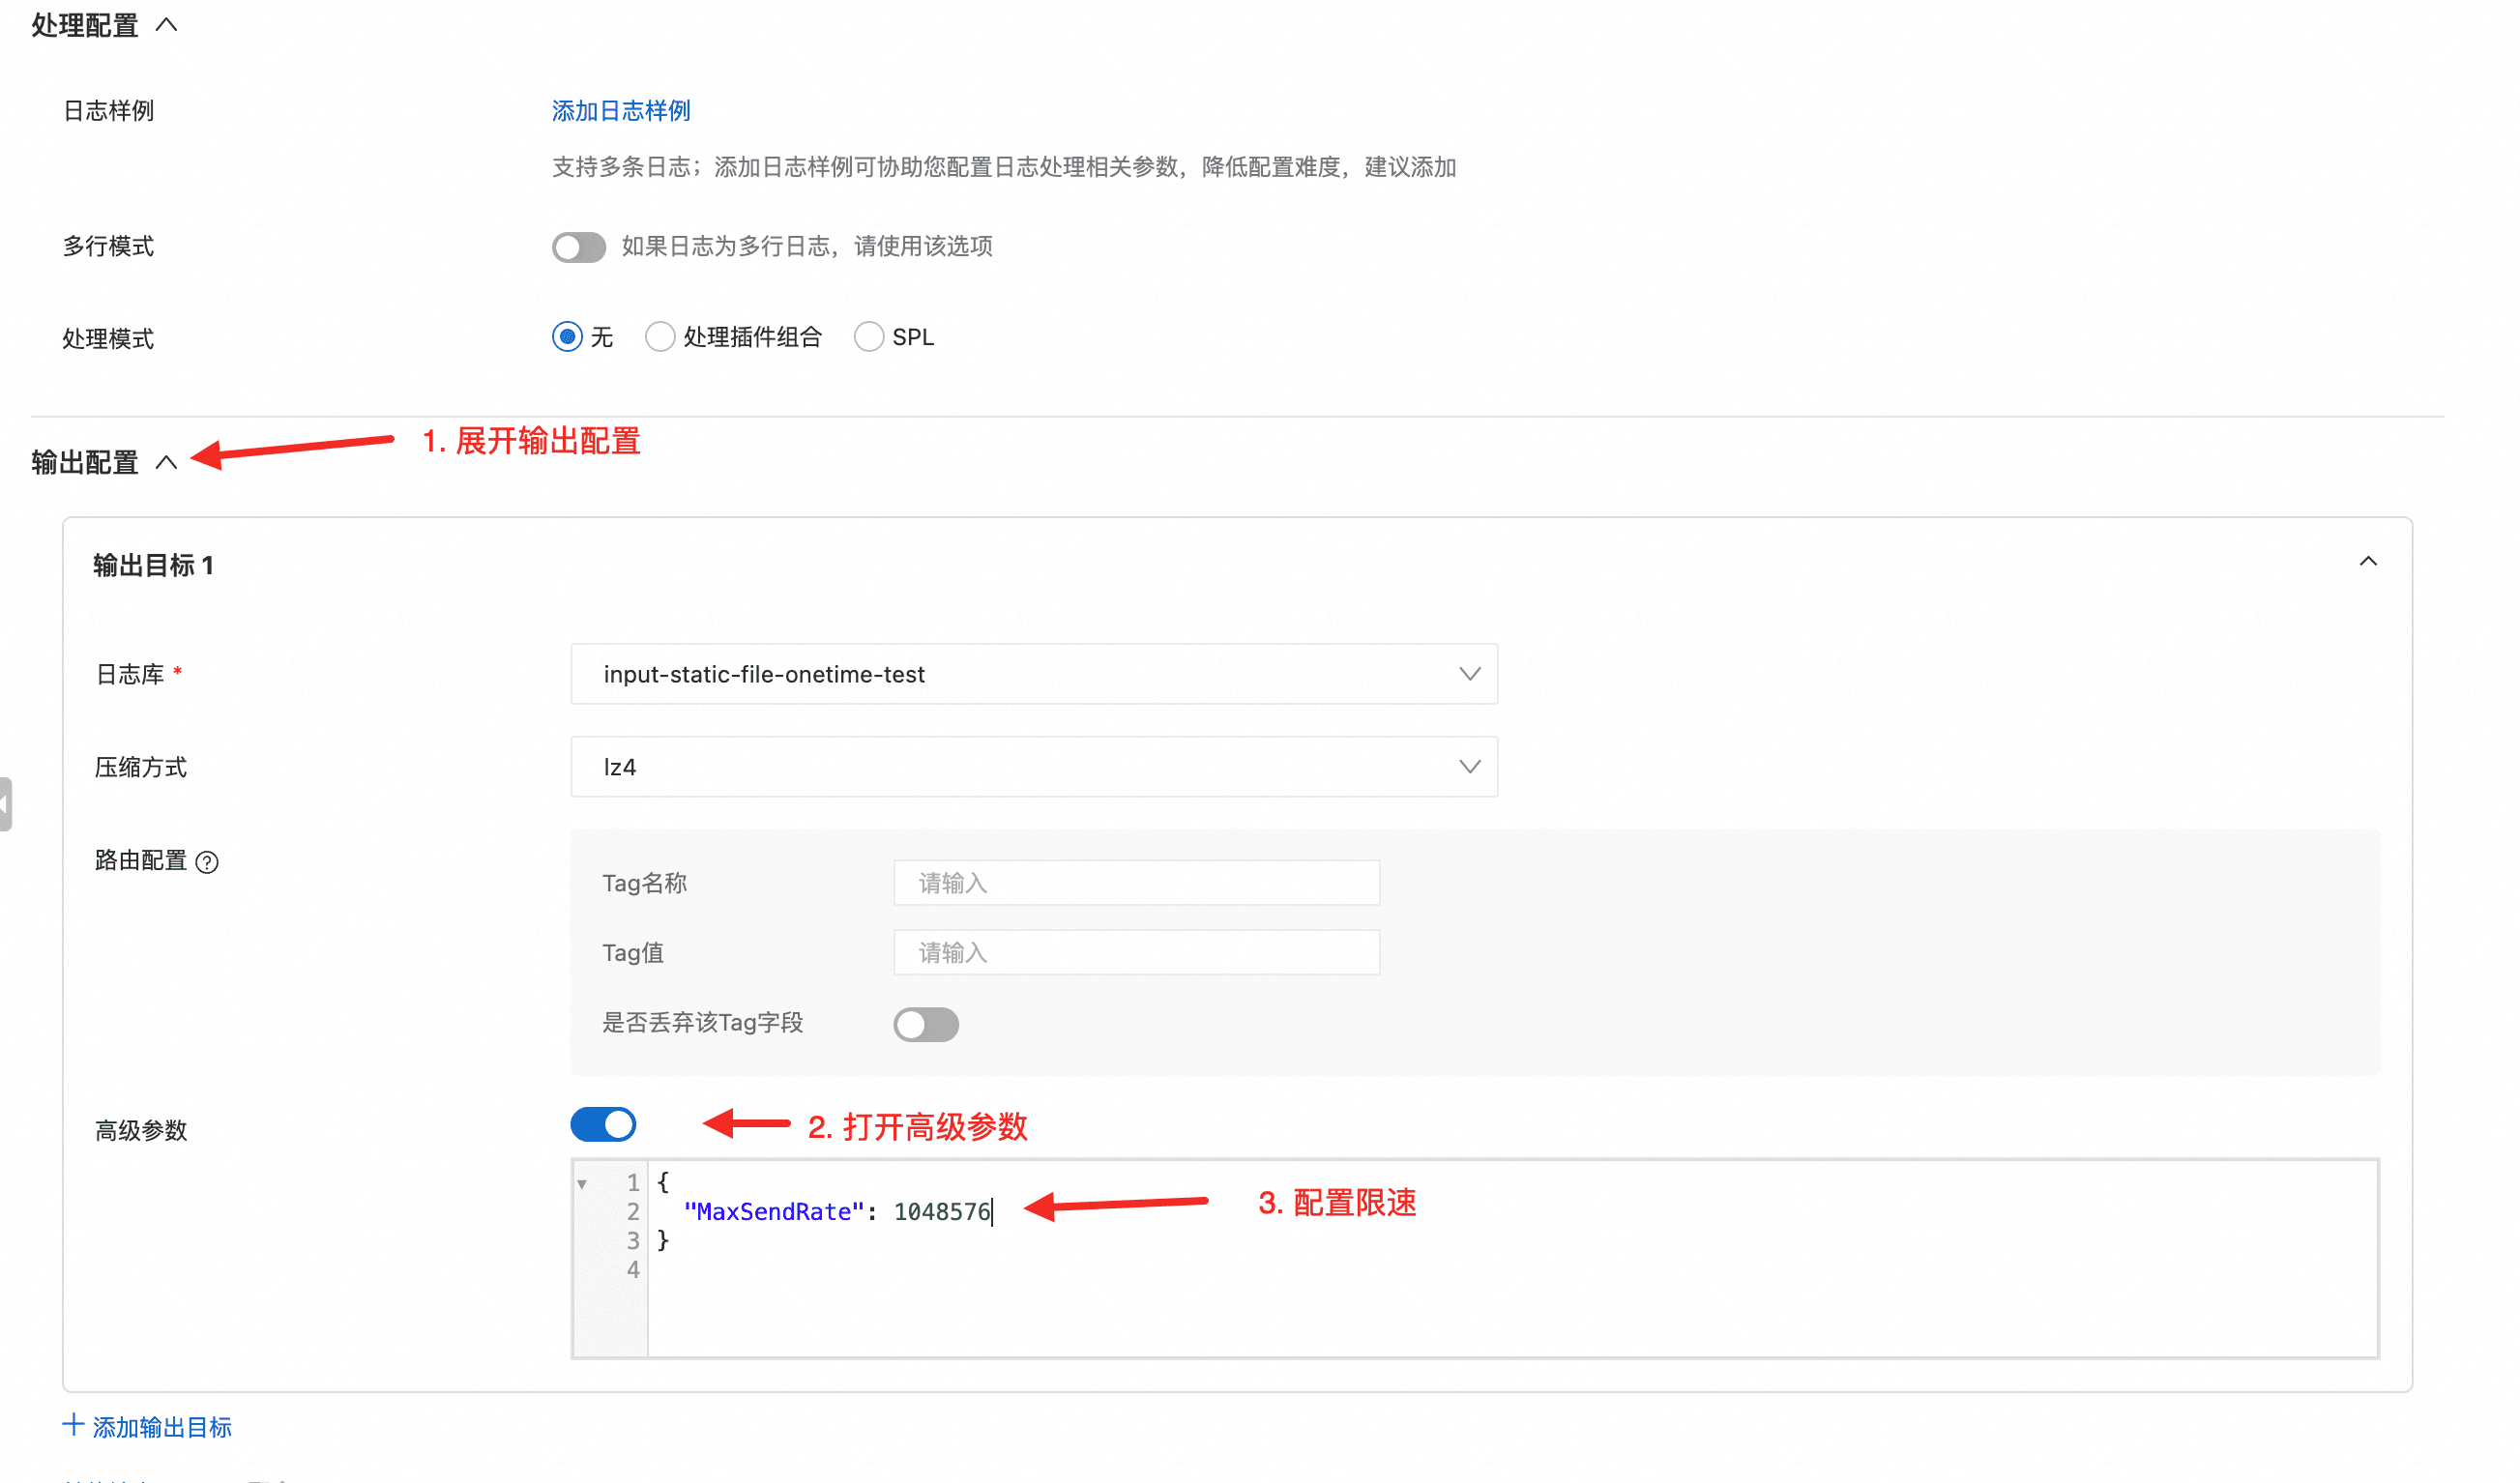Collapse the 输出目标 1 panel chevron

[2367, 562]
